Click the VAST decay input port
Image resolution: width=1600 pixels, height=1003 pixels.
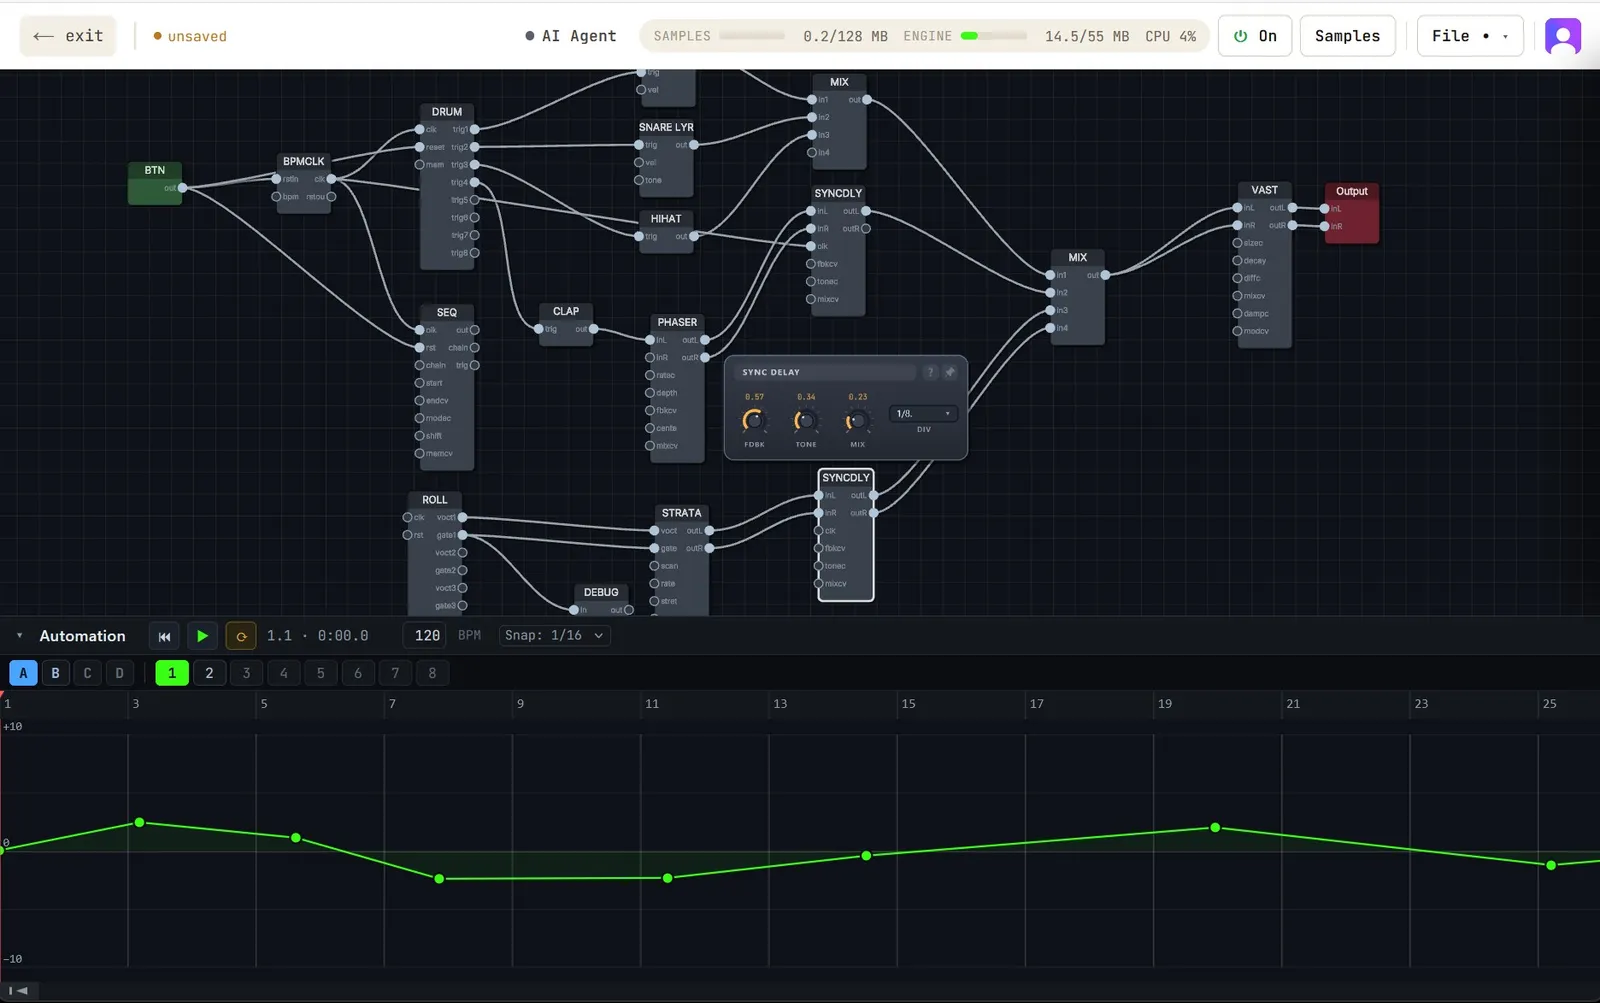pos(1237,261)
